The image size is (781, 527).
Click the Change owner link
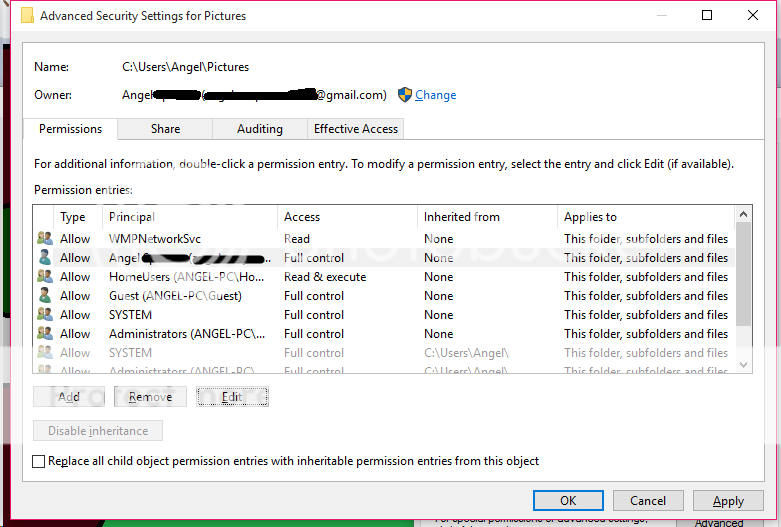pos(435,95)
